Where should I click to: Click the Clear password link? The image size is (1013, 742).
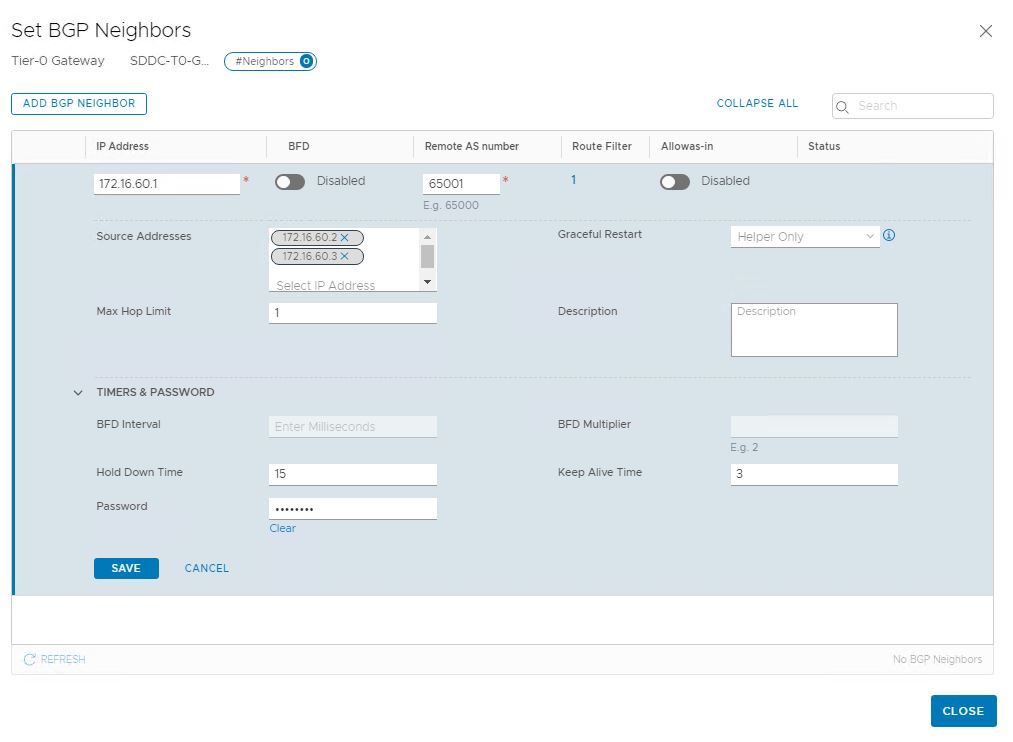click(x=282, y=528)
